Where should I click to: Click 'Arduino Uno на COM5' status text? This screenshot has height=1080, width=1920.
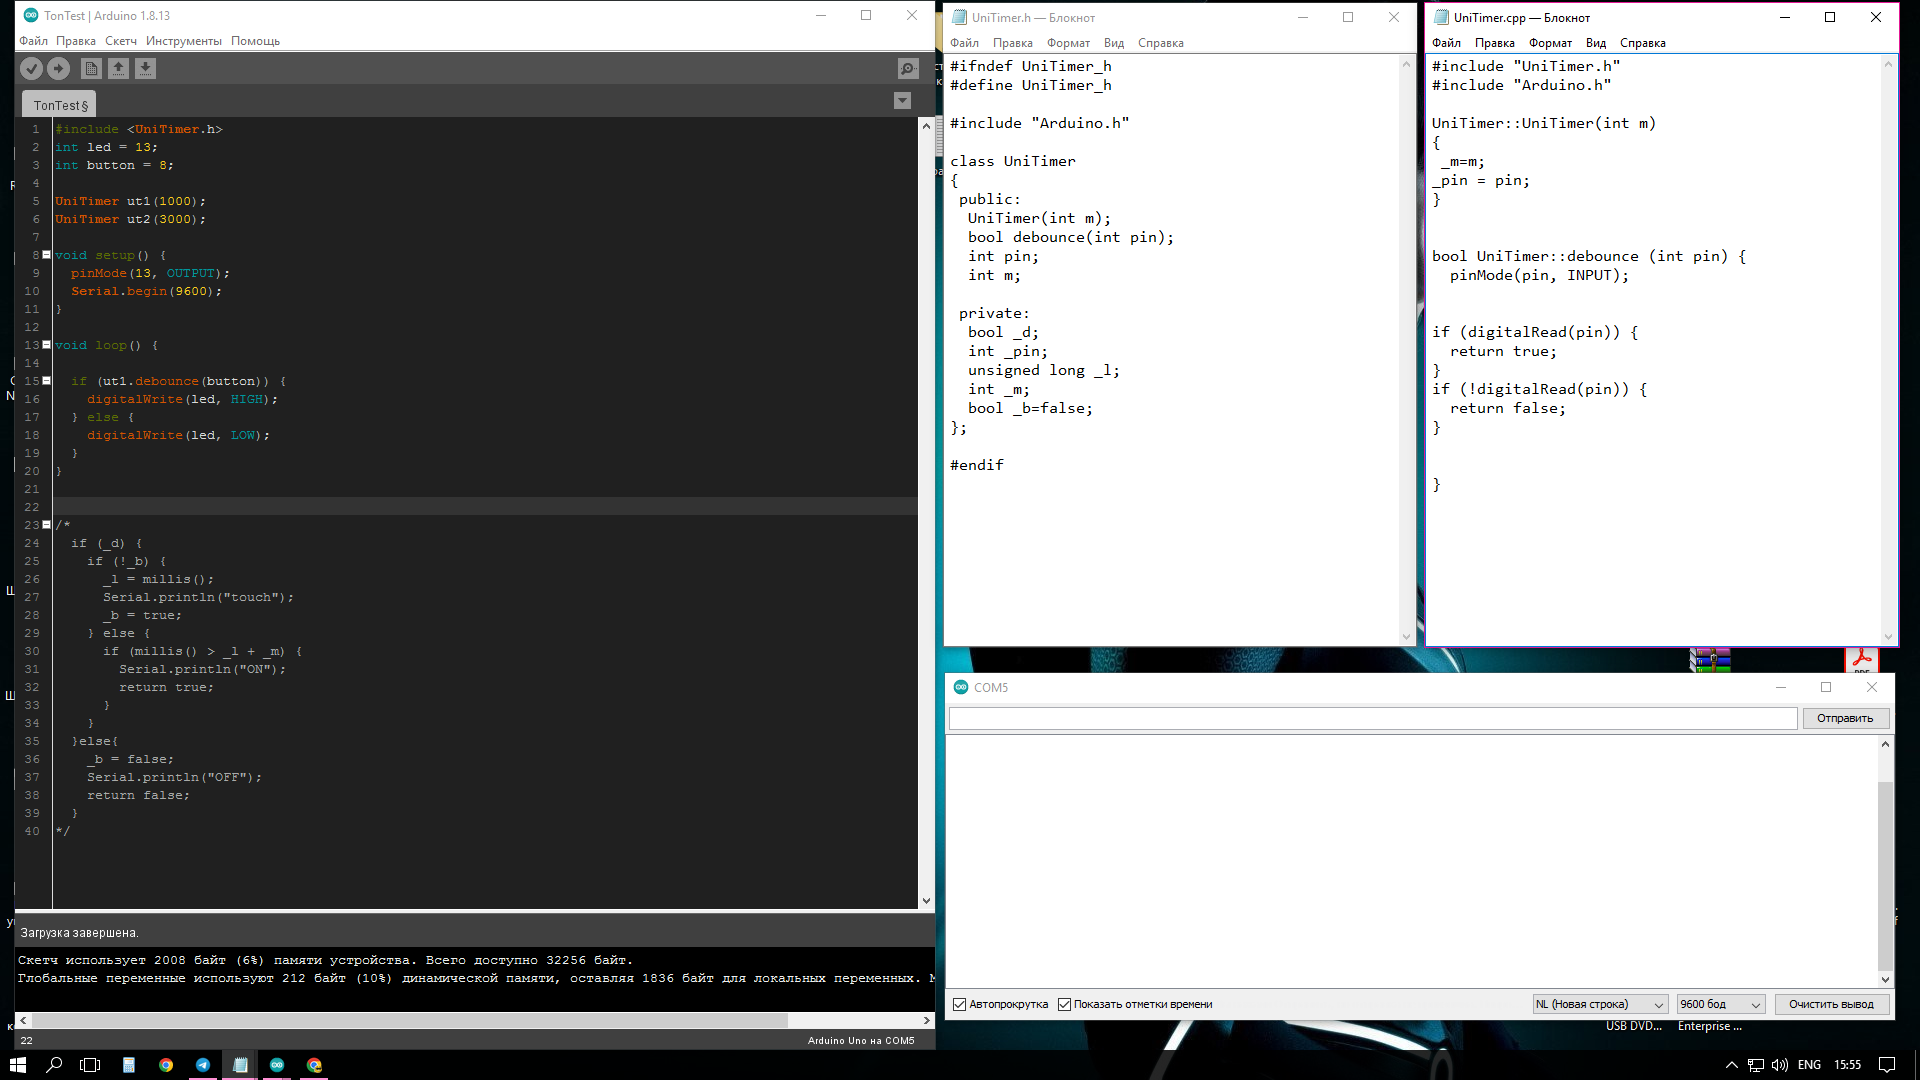(861, 1040)
